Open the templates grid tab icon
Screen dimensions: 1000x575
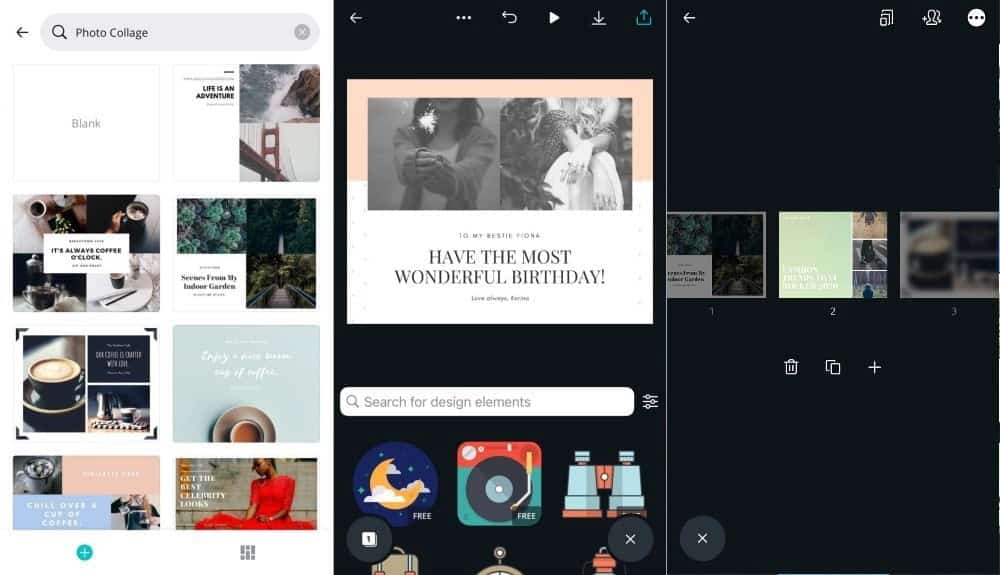pyautogui.click(x=248, y=552)
